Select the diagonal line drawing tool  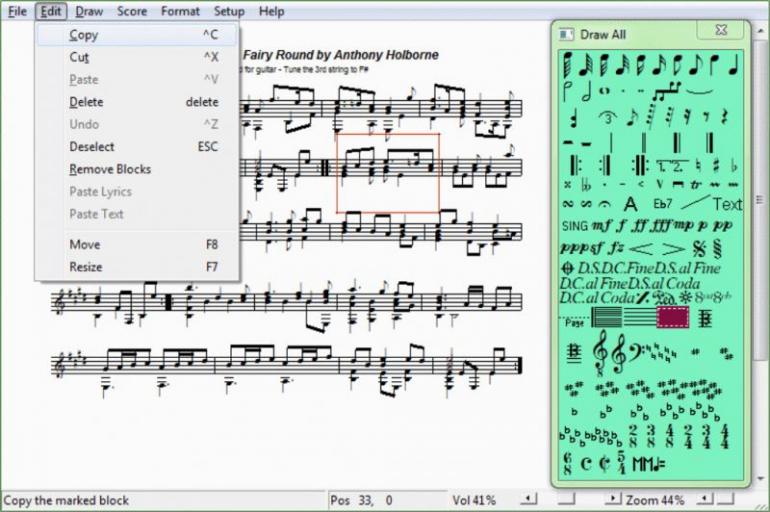pyautogui.click(x=695, y=202)
